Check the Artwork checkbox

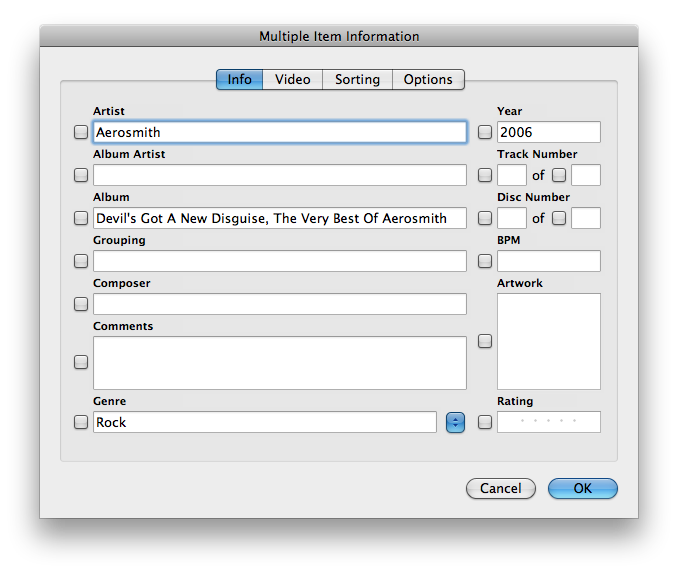[485, 341]
